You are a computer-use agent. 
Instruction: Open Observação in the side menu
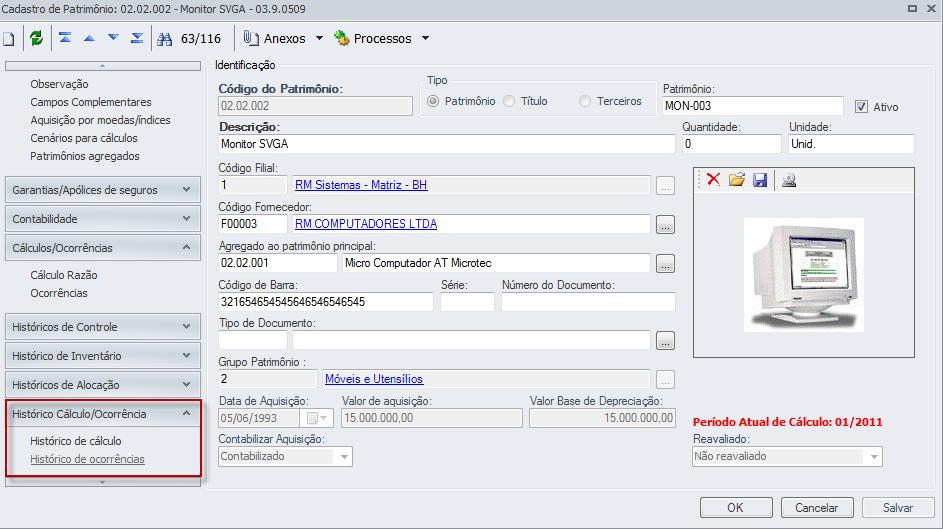coord(59,84)
